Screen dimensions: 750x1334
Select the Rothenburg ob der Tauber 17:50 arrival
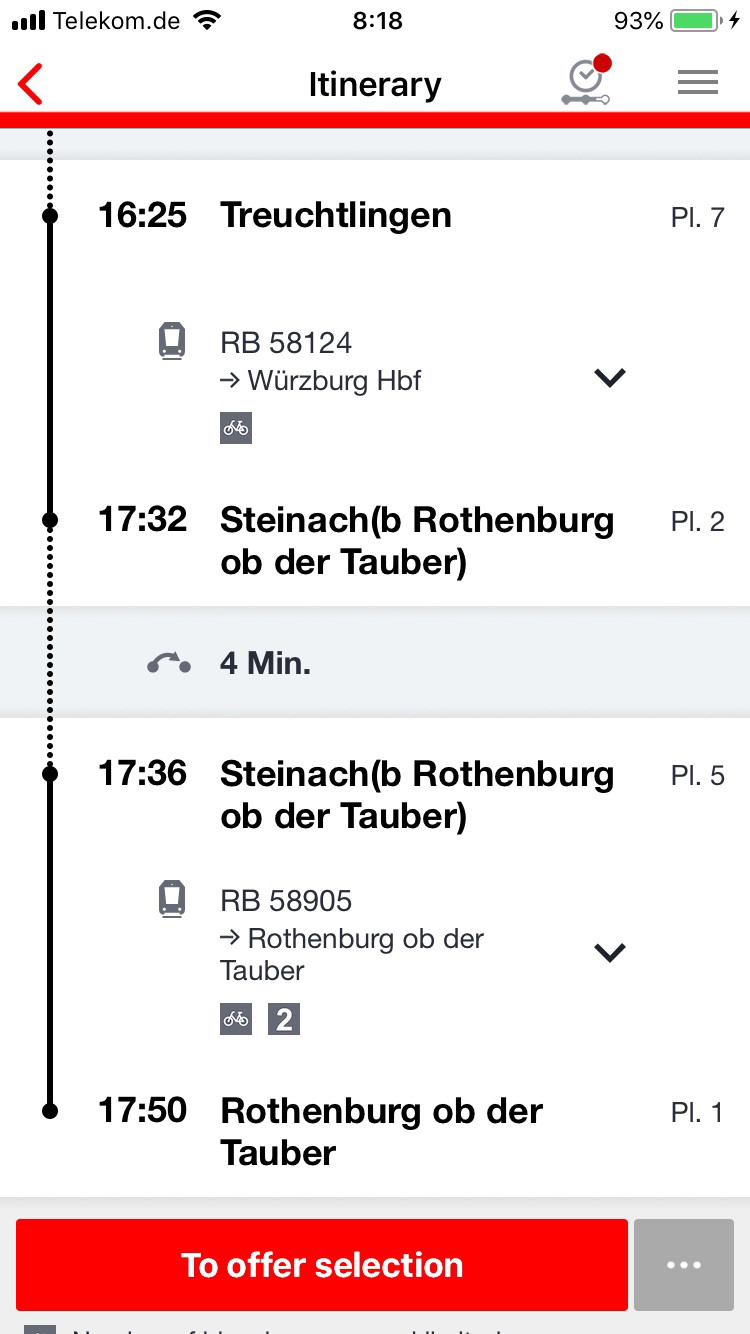pyautogui.click(x=375, y=1132)
